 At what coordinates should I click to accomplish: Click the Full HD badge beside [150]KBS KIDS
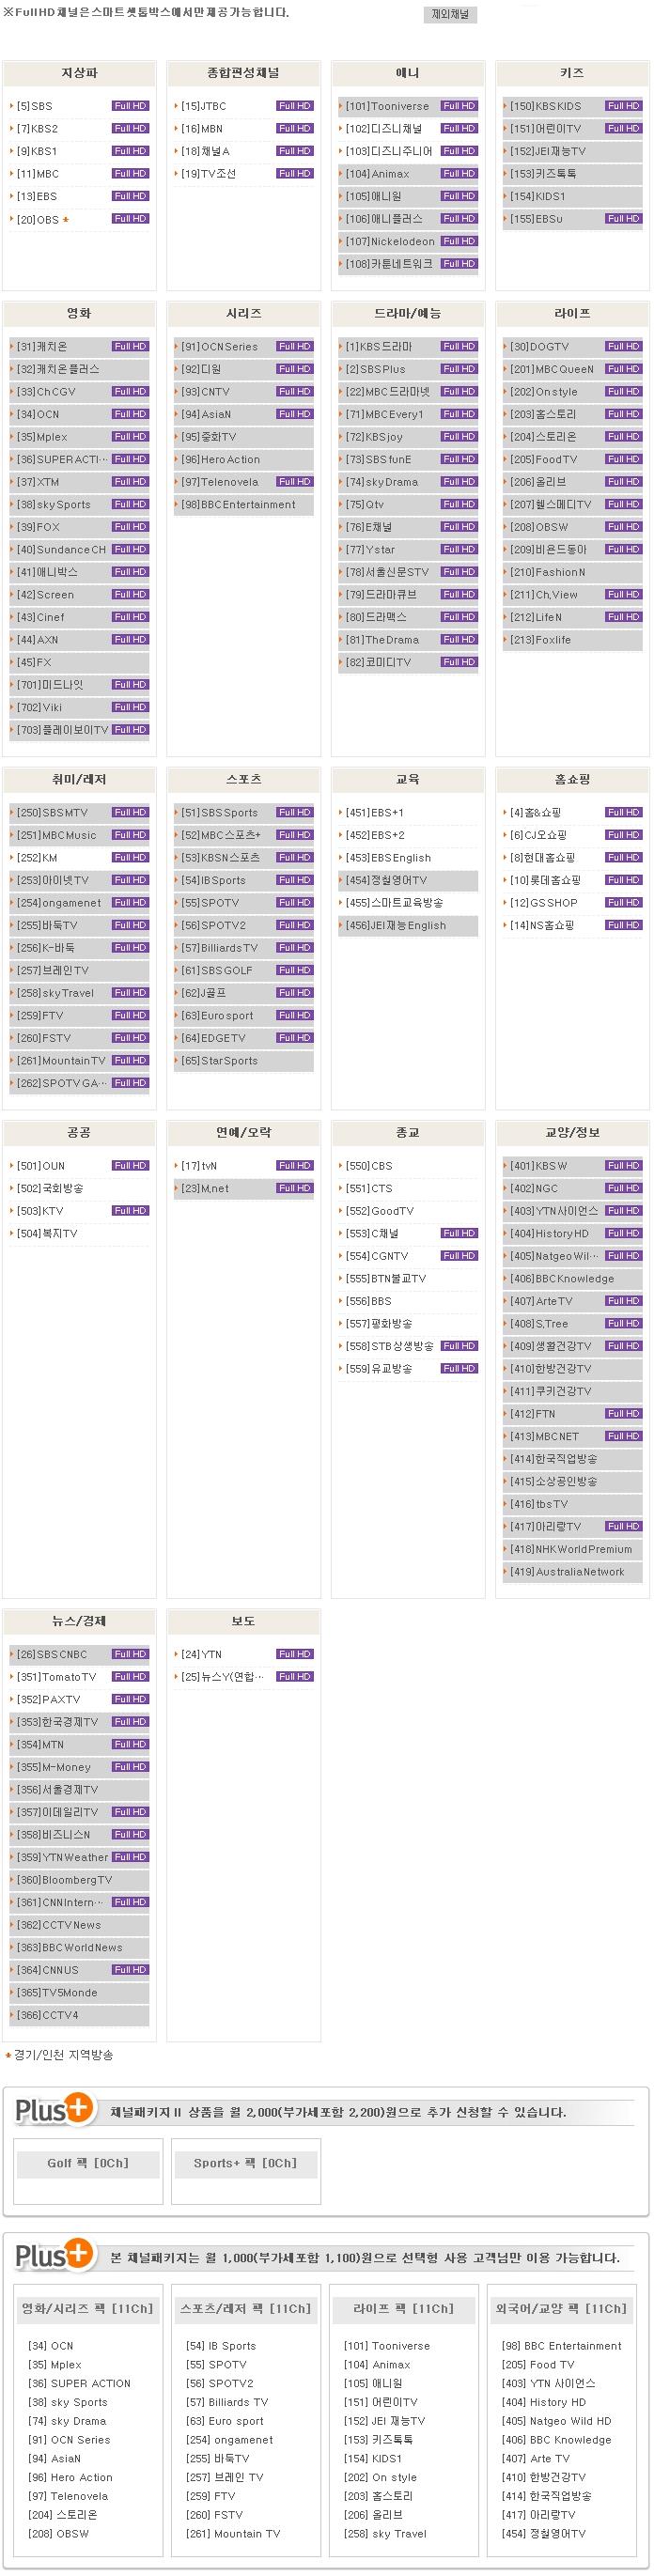click(623, 106)
